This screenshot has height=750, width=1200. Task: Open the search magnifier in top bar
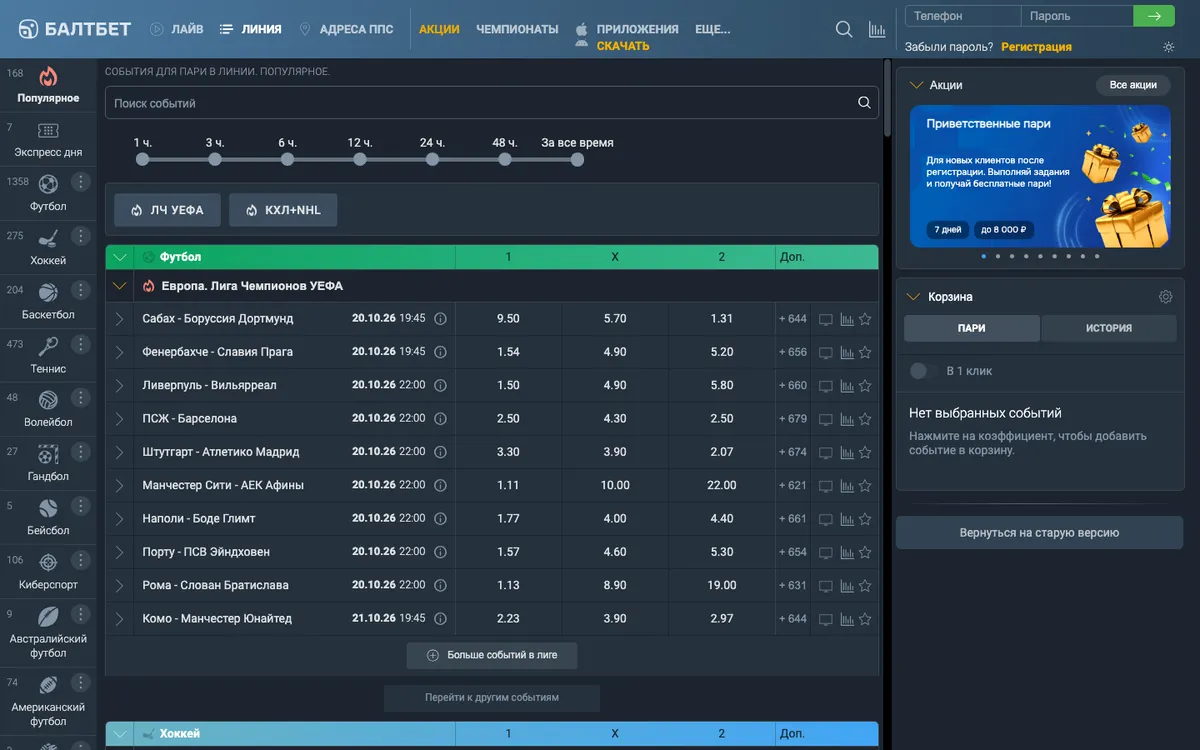[844, 29]
